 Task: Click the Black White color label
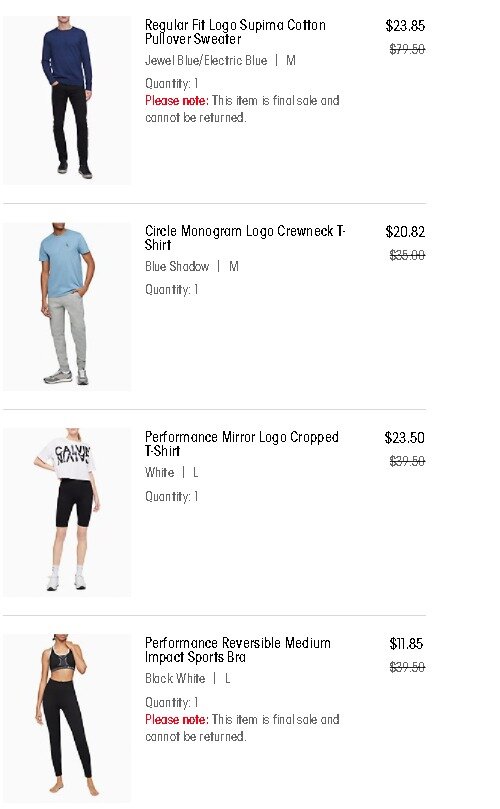click(x=175, y=678)
